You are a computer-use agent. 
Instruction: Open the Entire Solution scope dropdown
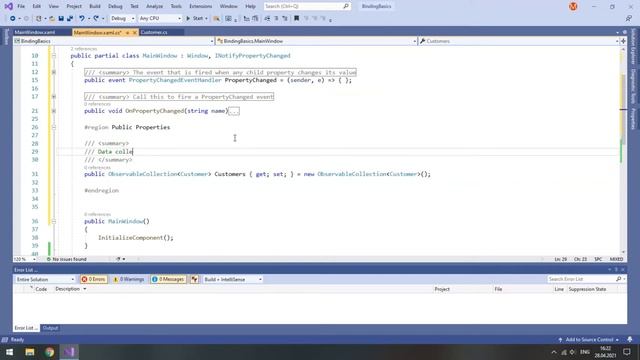[x=45, y=279]
